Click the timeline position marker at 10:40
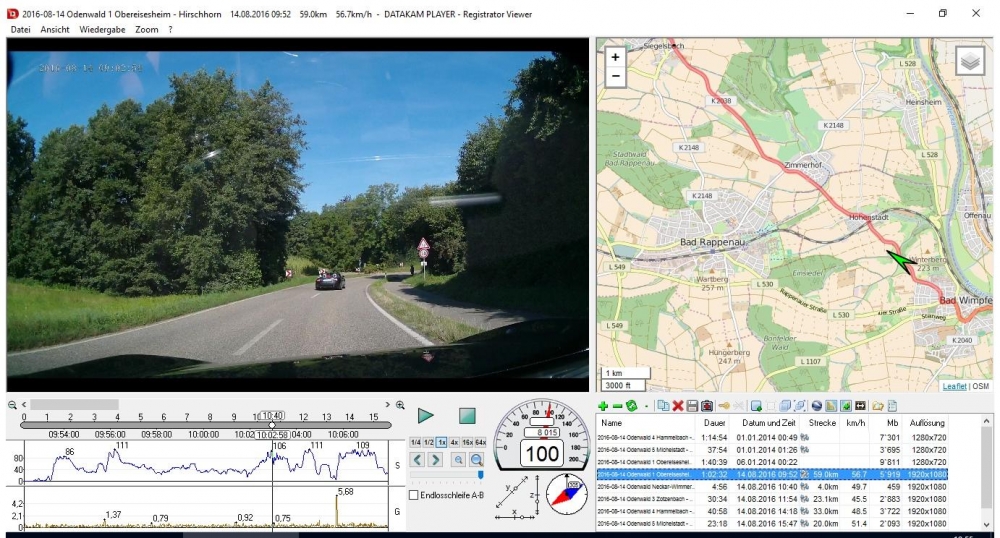1000x538 pixels. tap(272, 424)
